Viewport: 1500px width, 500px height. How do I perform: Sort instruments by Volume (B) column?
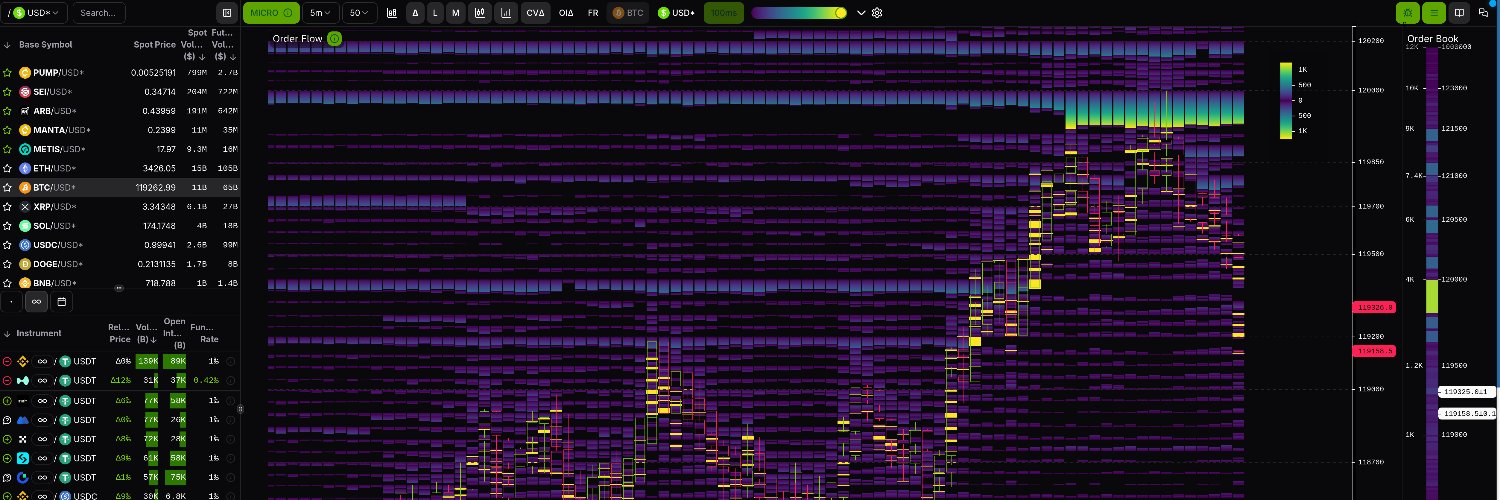pos(147,333)
